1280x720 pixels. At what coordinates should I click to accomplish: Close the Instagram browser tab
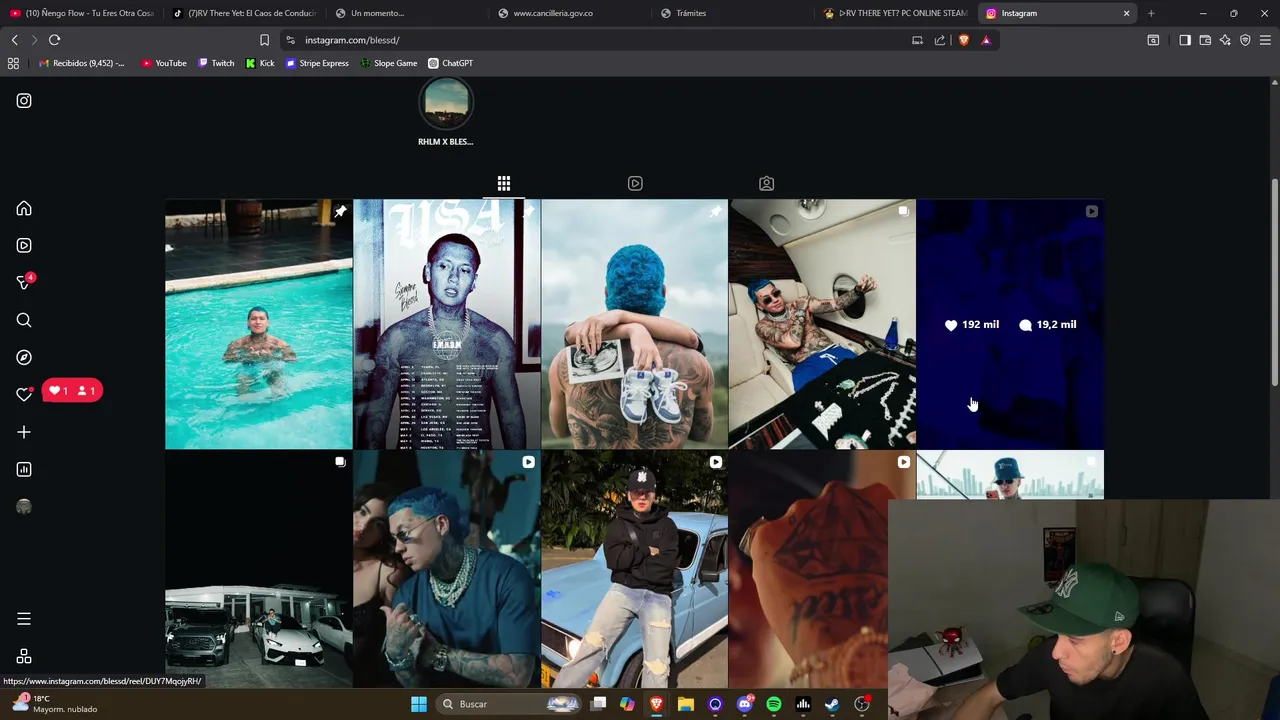[x=1126, y=13]
